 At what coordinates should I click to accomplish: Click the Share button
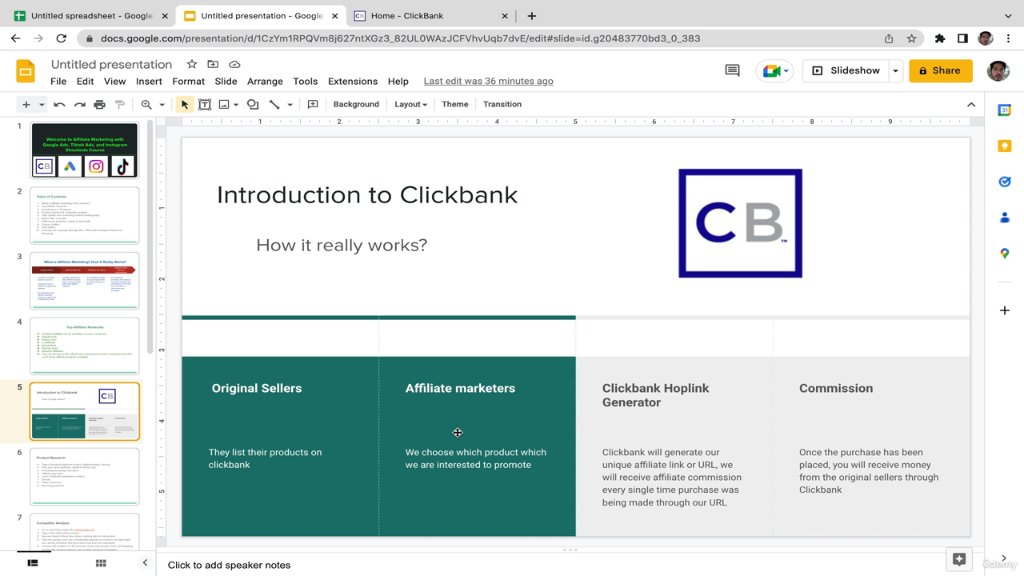pos(940,71)
